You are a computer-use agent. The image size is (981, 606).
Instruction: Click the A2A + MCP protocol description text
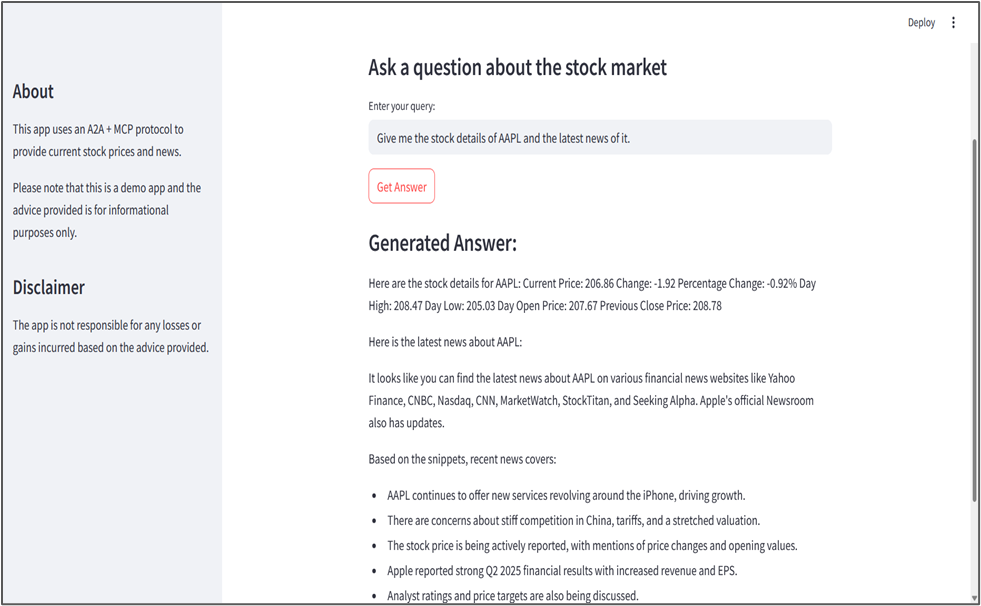point(98,140)
